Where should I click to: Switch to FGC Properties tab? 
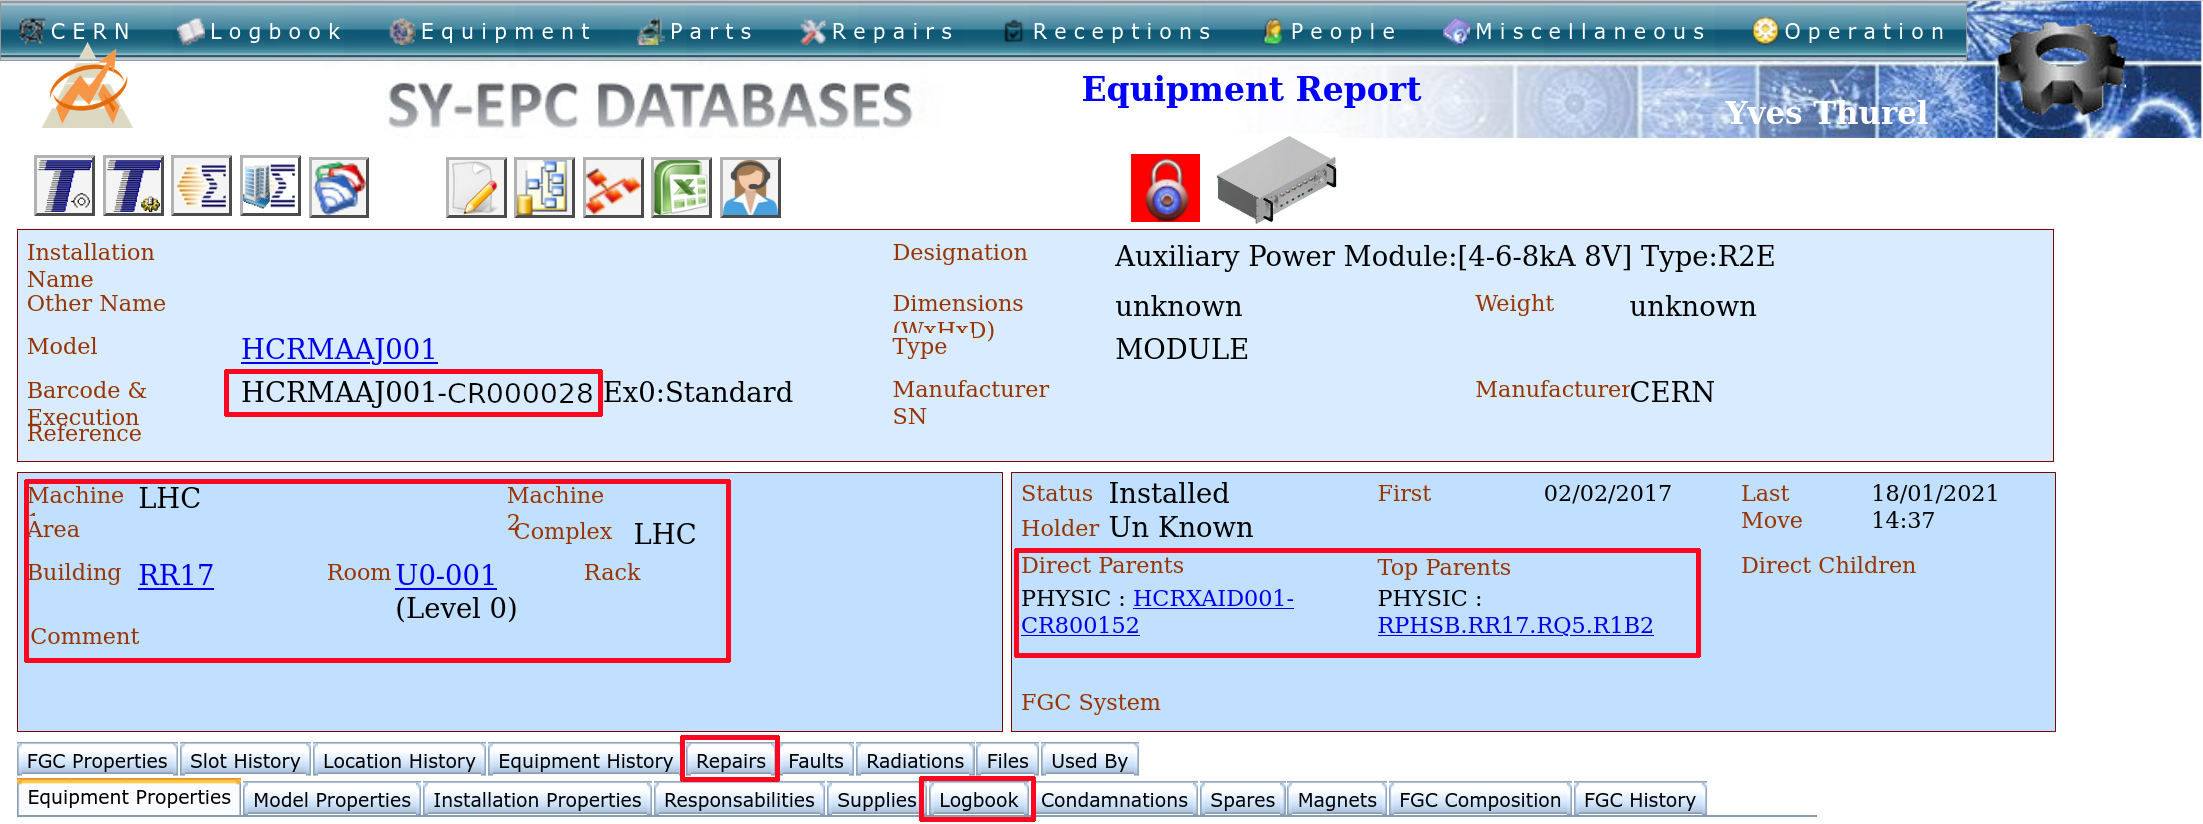pyautogui.click(x=97, y=760)
